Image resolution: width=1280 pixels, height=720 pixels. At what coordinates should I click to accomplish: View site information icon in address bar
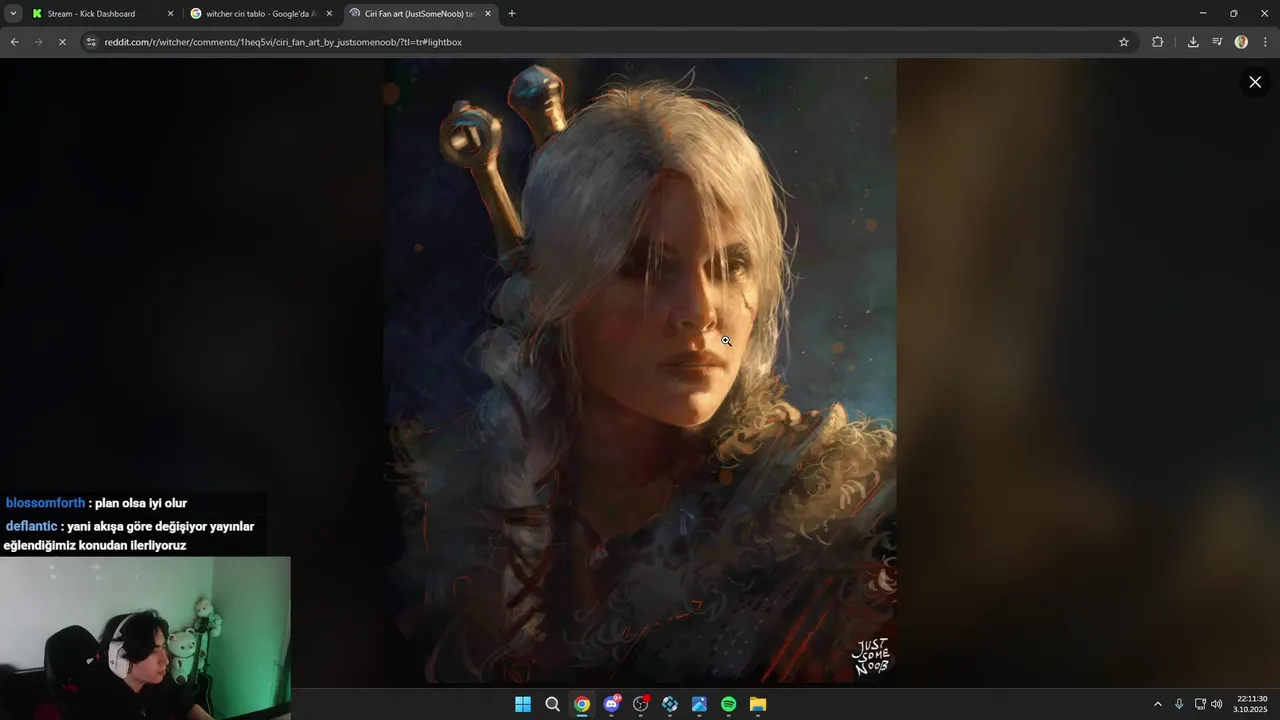click(91, 42)
